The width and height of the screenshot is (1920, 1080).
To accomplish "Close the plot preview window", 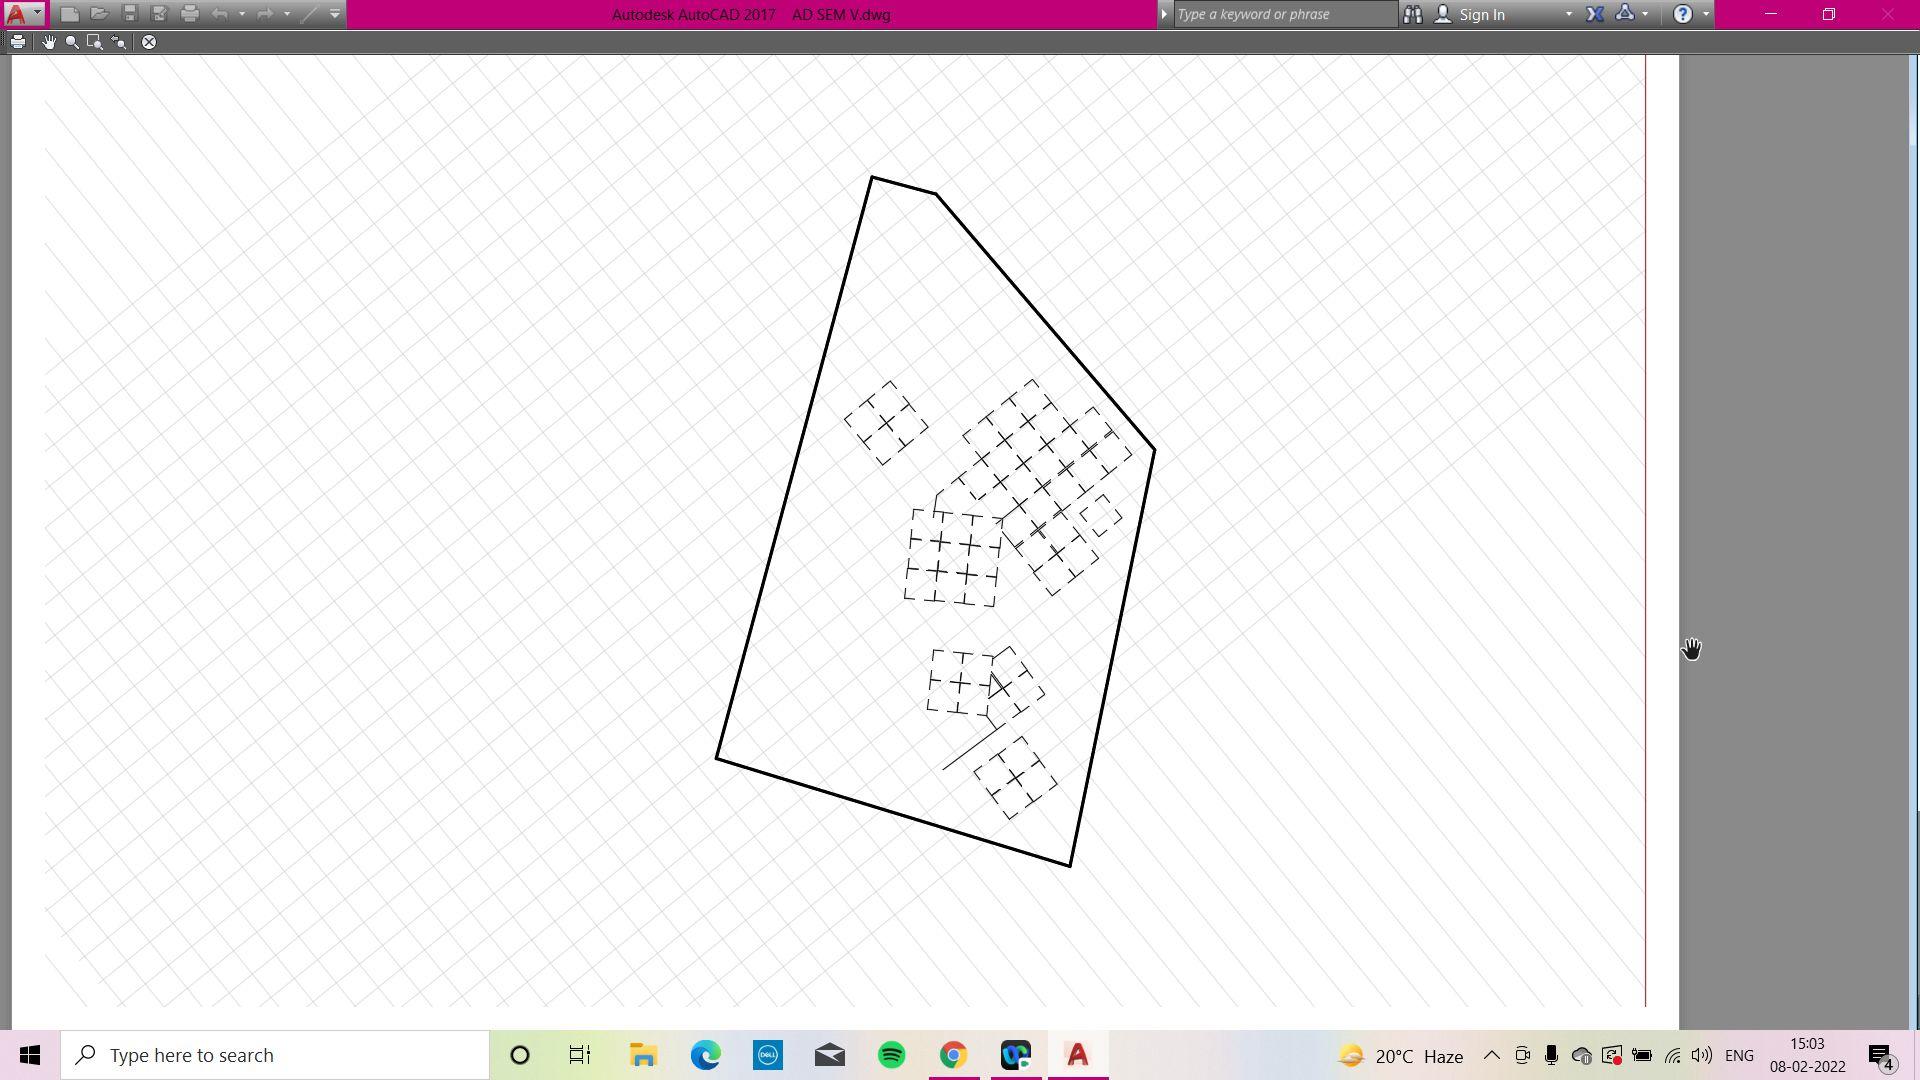I will [x=149, y=42].
